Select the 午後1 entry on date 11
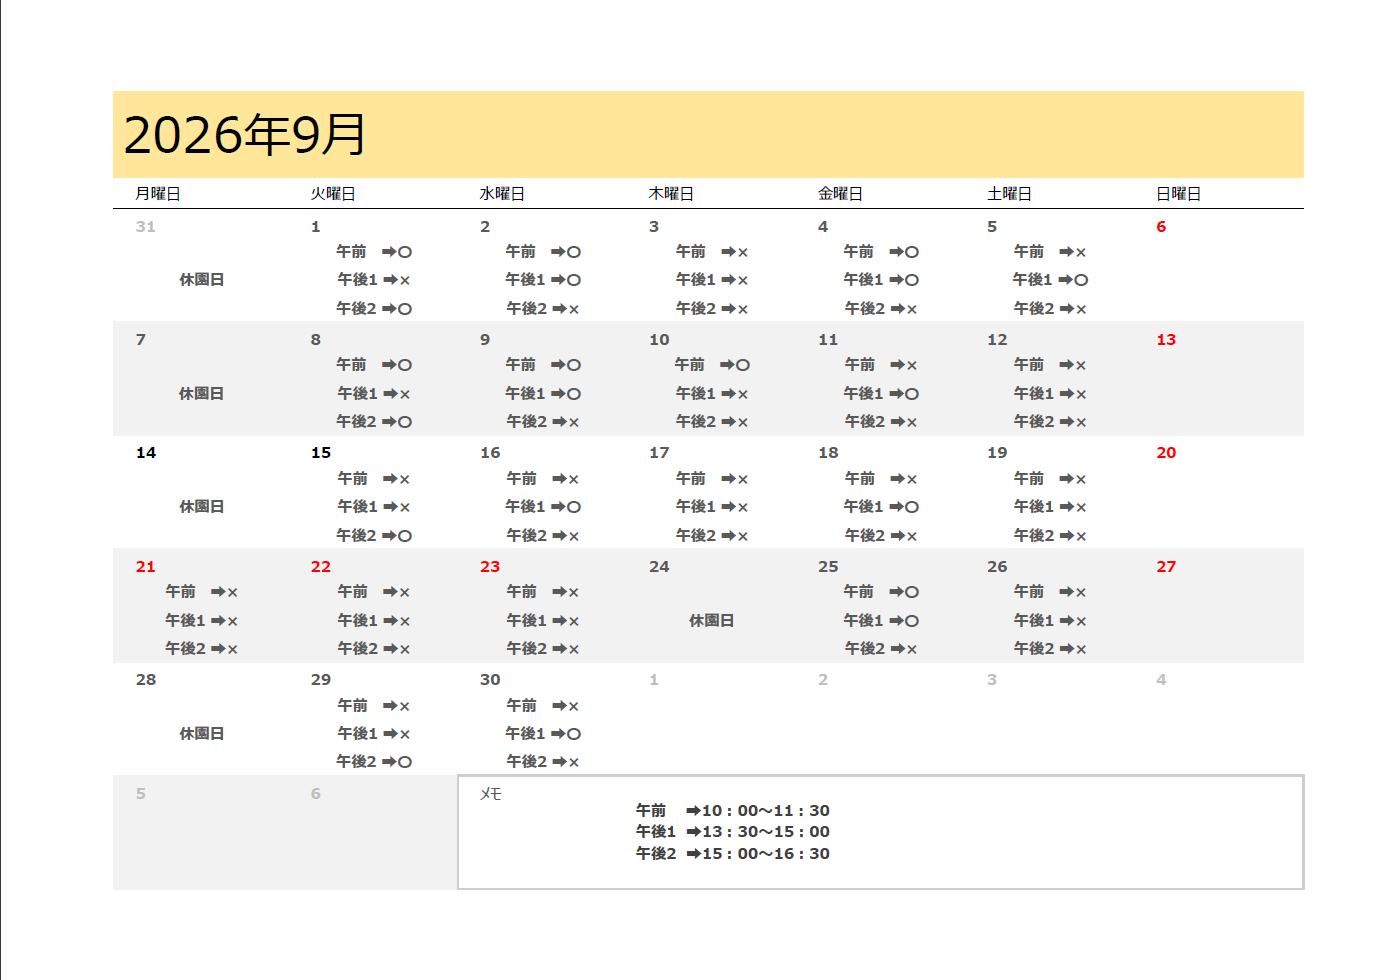This screenshot has width=1387, height=980. [x=881, y=394]
